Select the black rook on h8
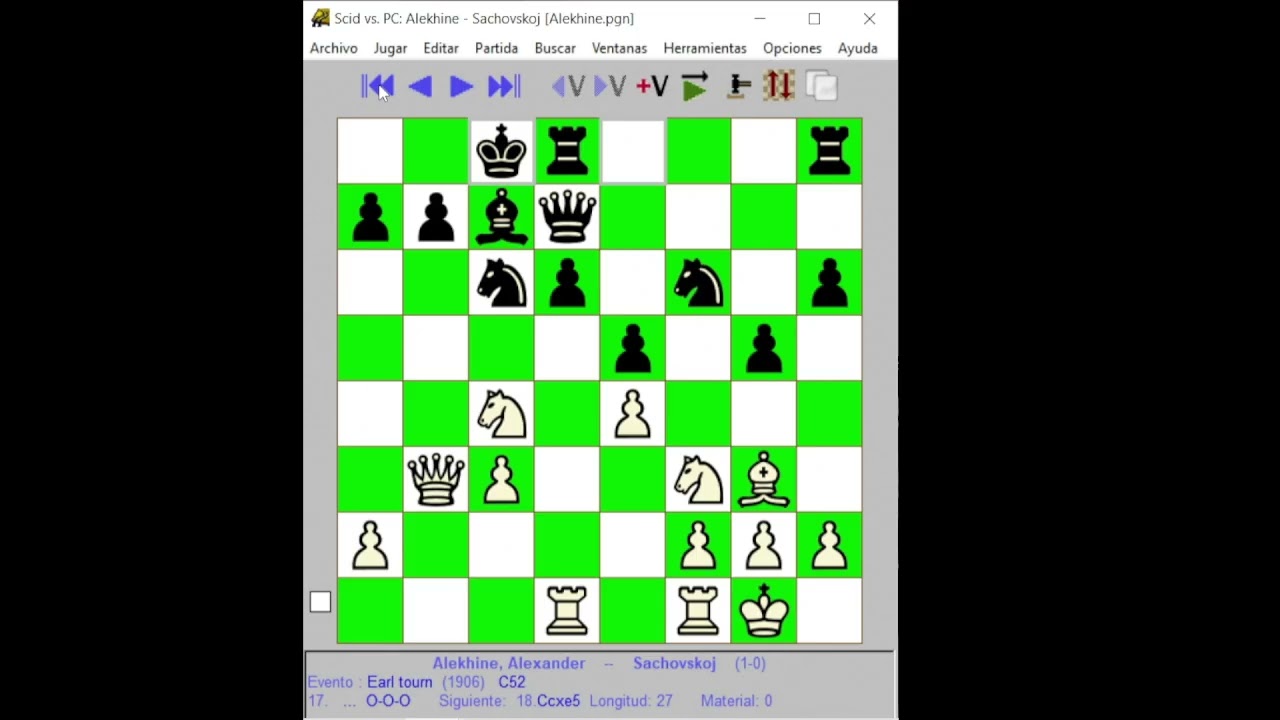This screenshot has height=720, width=1280. pos(829,151)
